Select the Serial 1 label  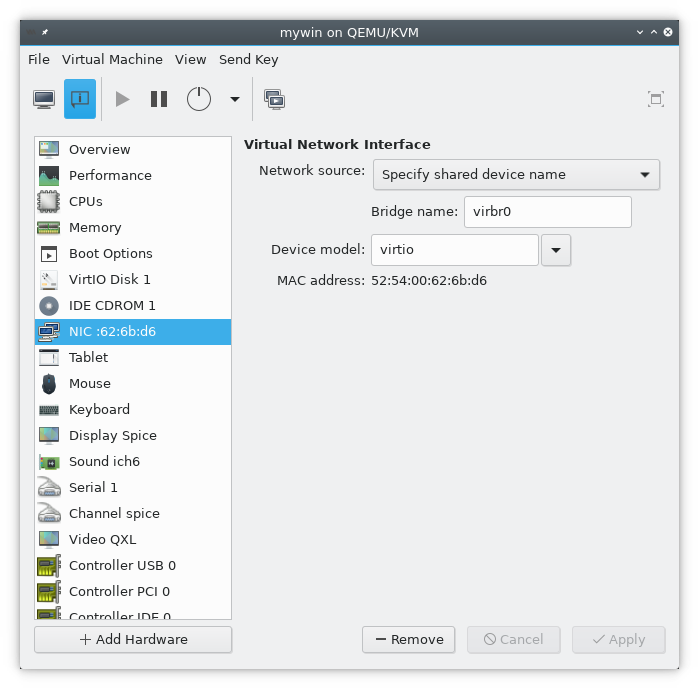point(93,488)
